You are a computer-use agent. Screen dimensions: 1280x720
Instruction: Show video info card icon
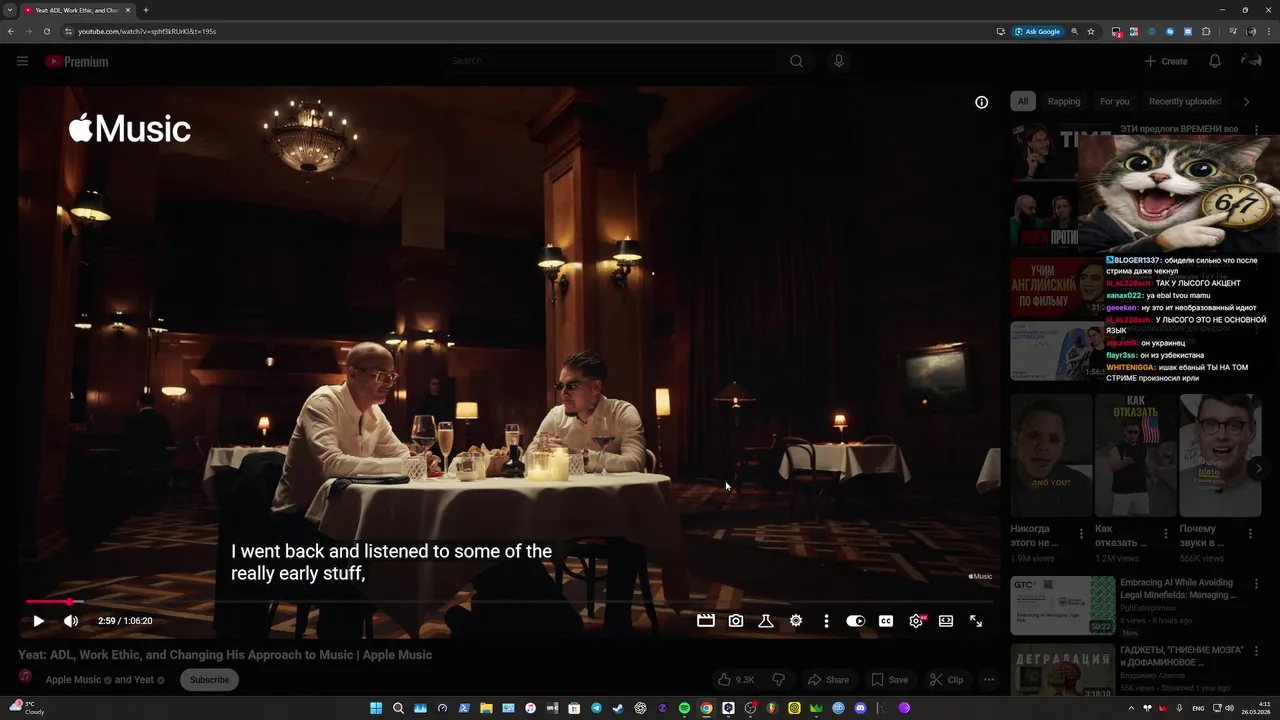[982, 102]
